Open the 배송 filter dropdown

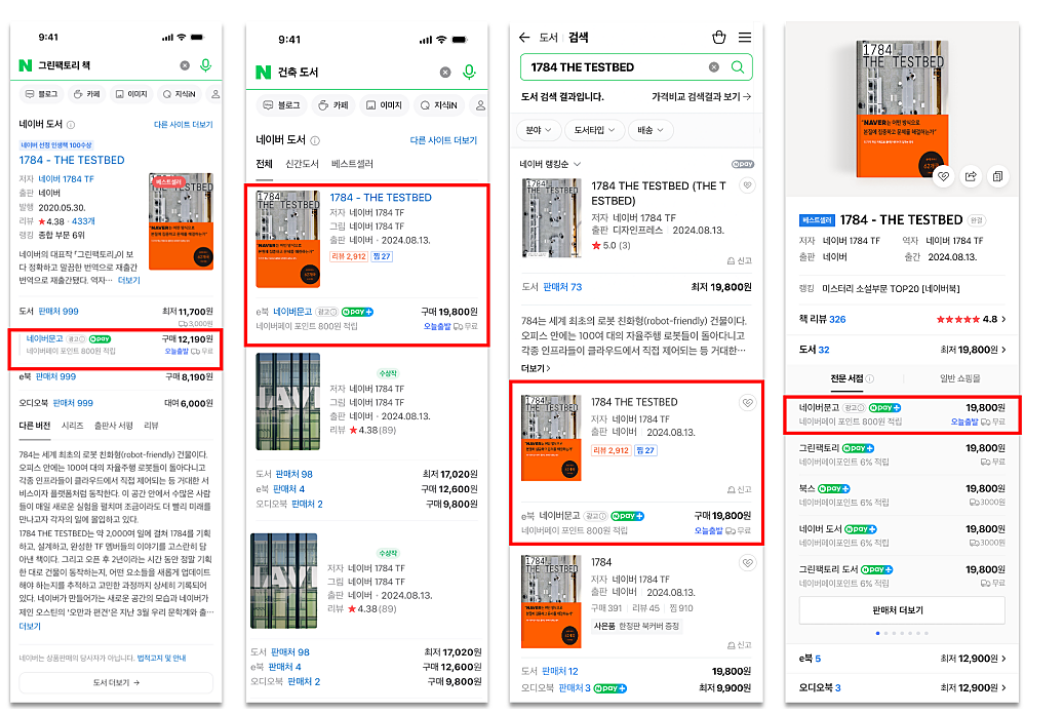pyautogui.click(x=650, y=130)
